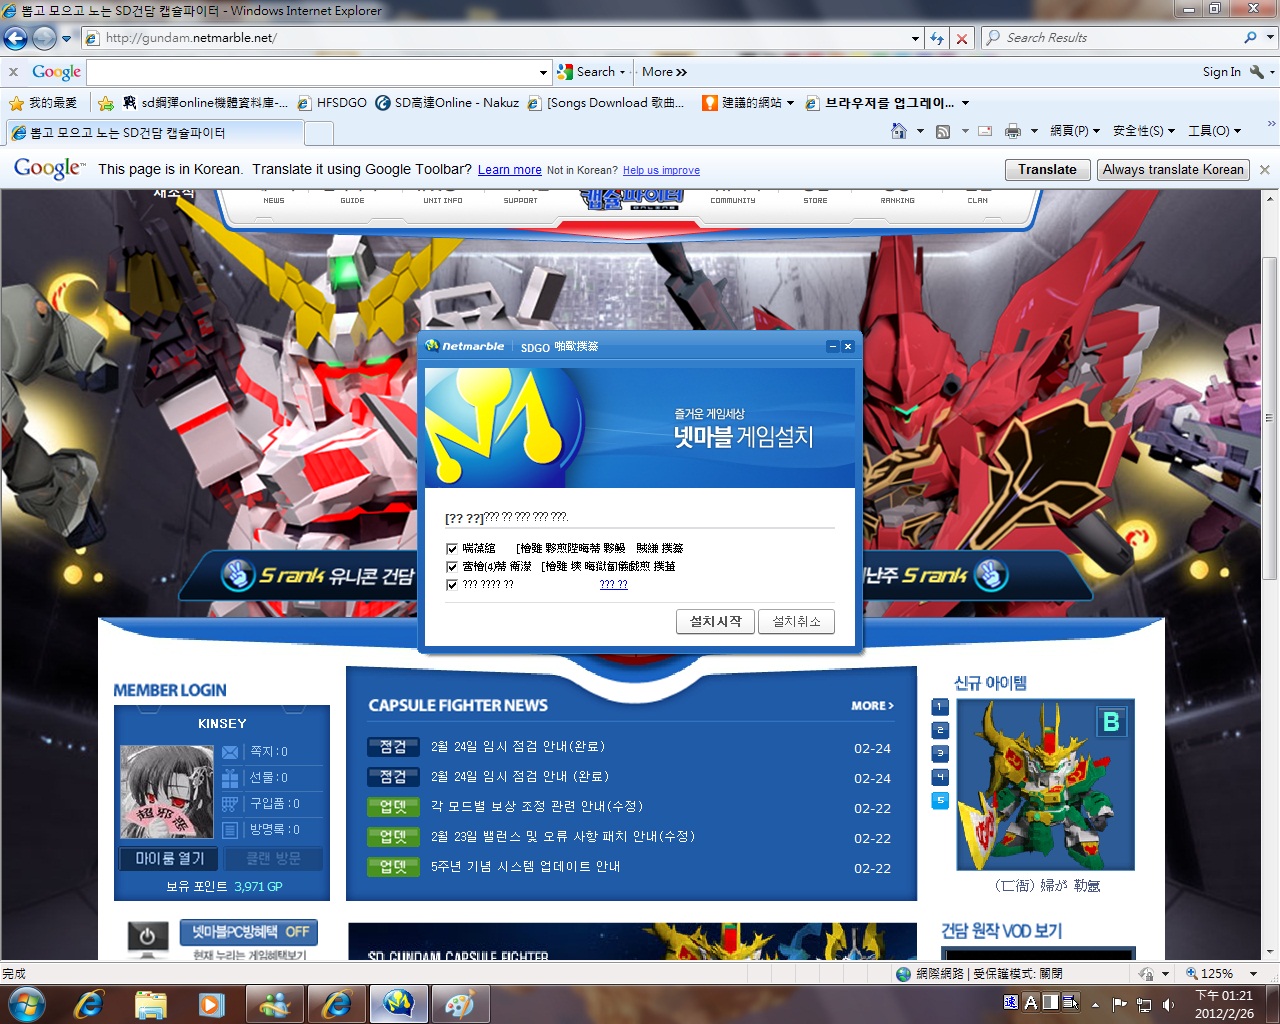Click the Google Toolbar search input
Screen dimensions: 1280x1024
coord(312,72)
